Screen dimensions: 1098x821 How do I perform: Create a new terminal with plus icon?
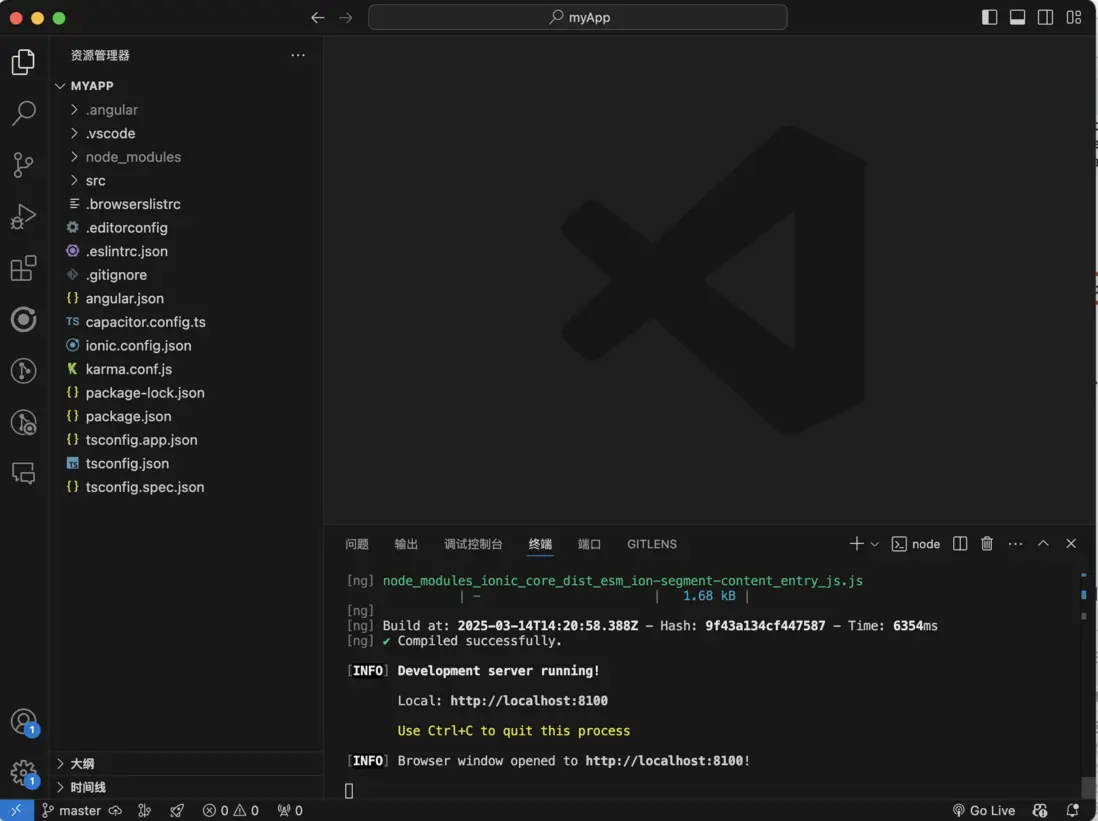click(856, 544)
